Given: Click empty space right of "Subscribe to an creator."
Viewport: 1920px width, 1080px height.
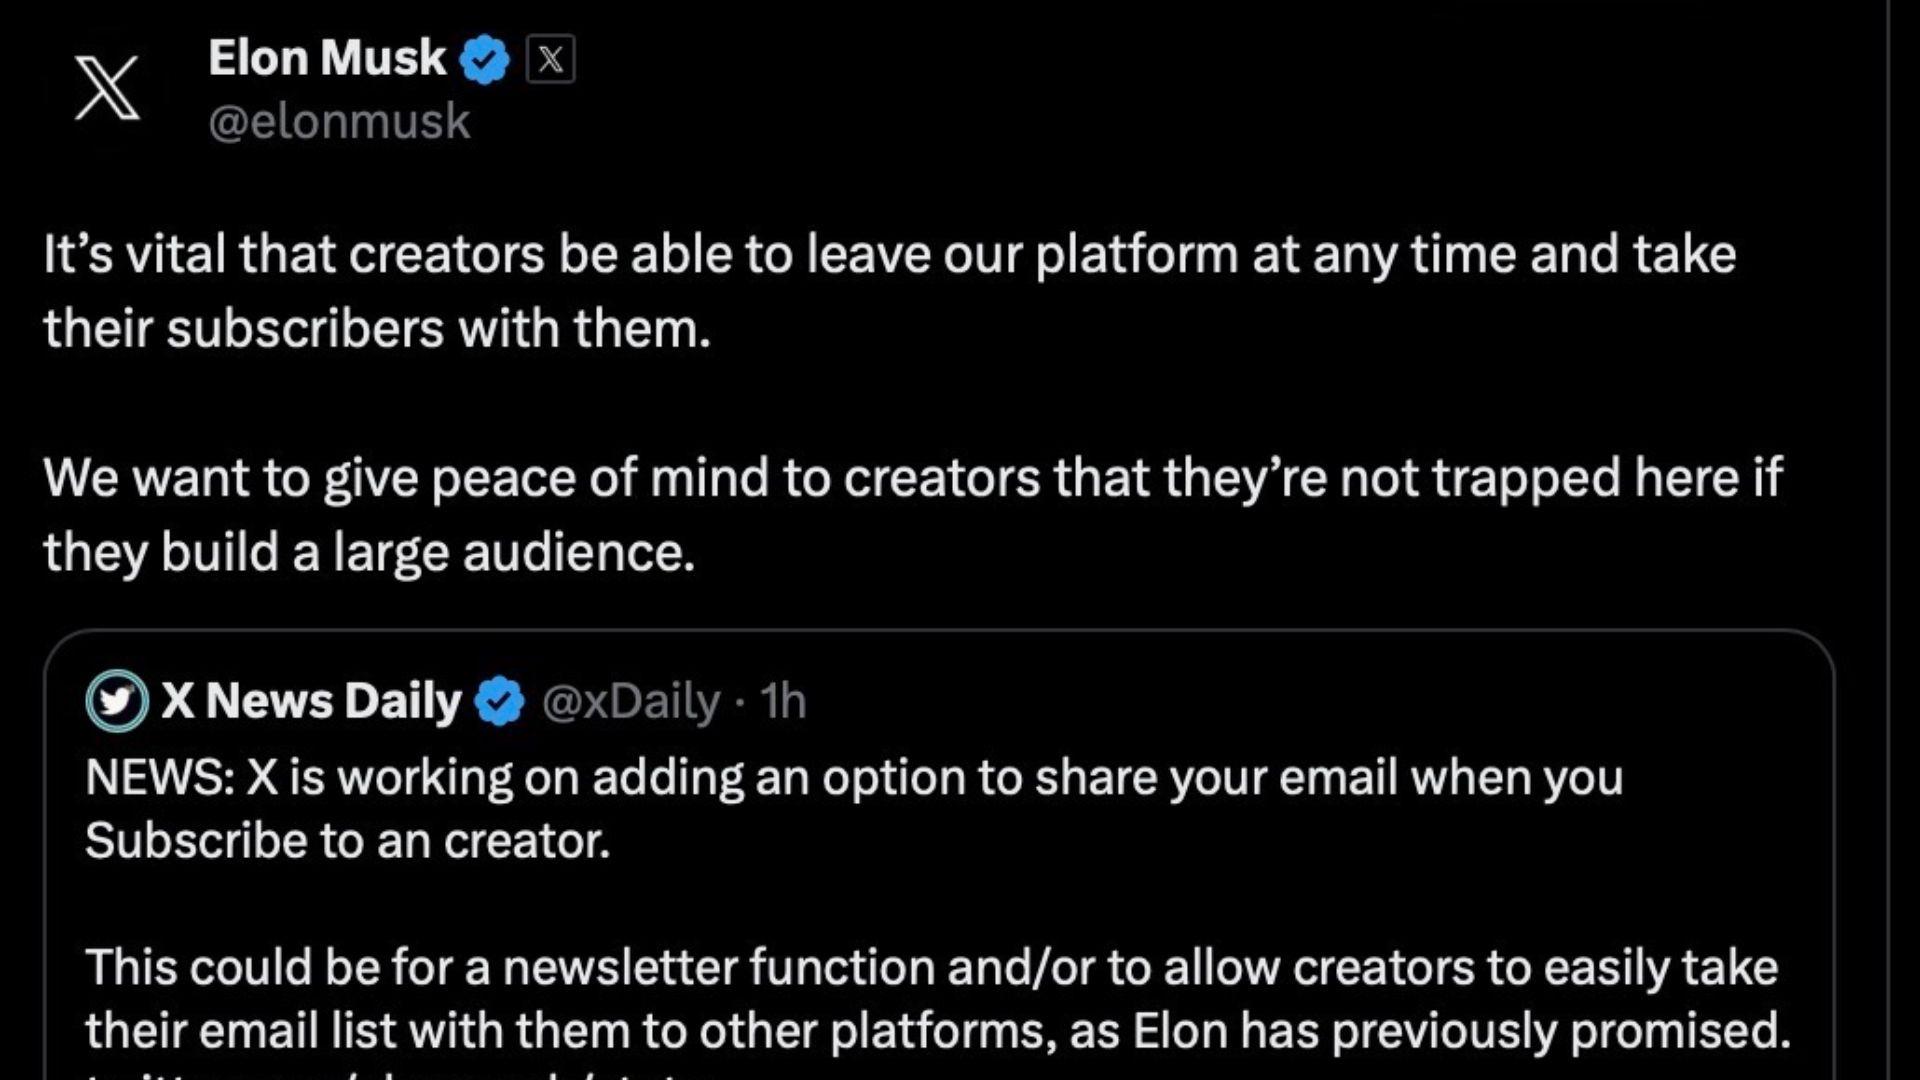Looking at the screenshot, I should coord(1100,841).
